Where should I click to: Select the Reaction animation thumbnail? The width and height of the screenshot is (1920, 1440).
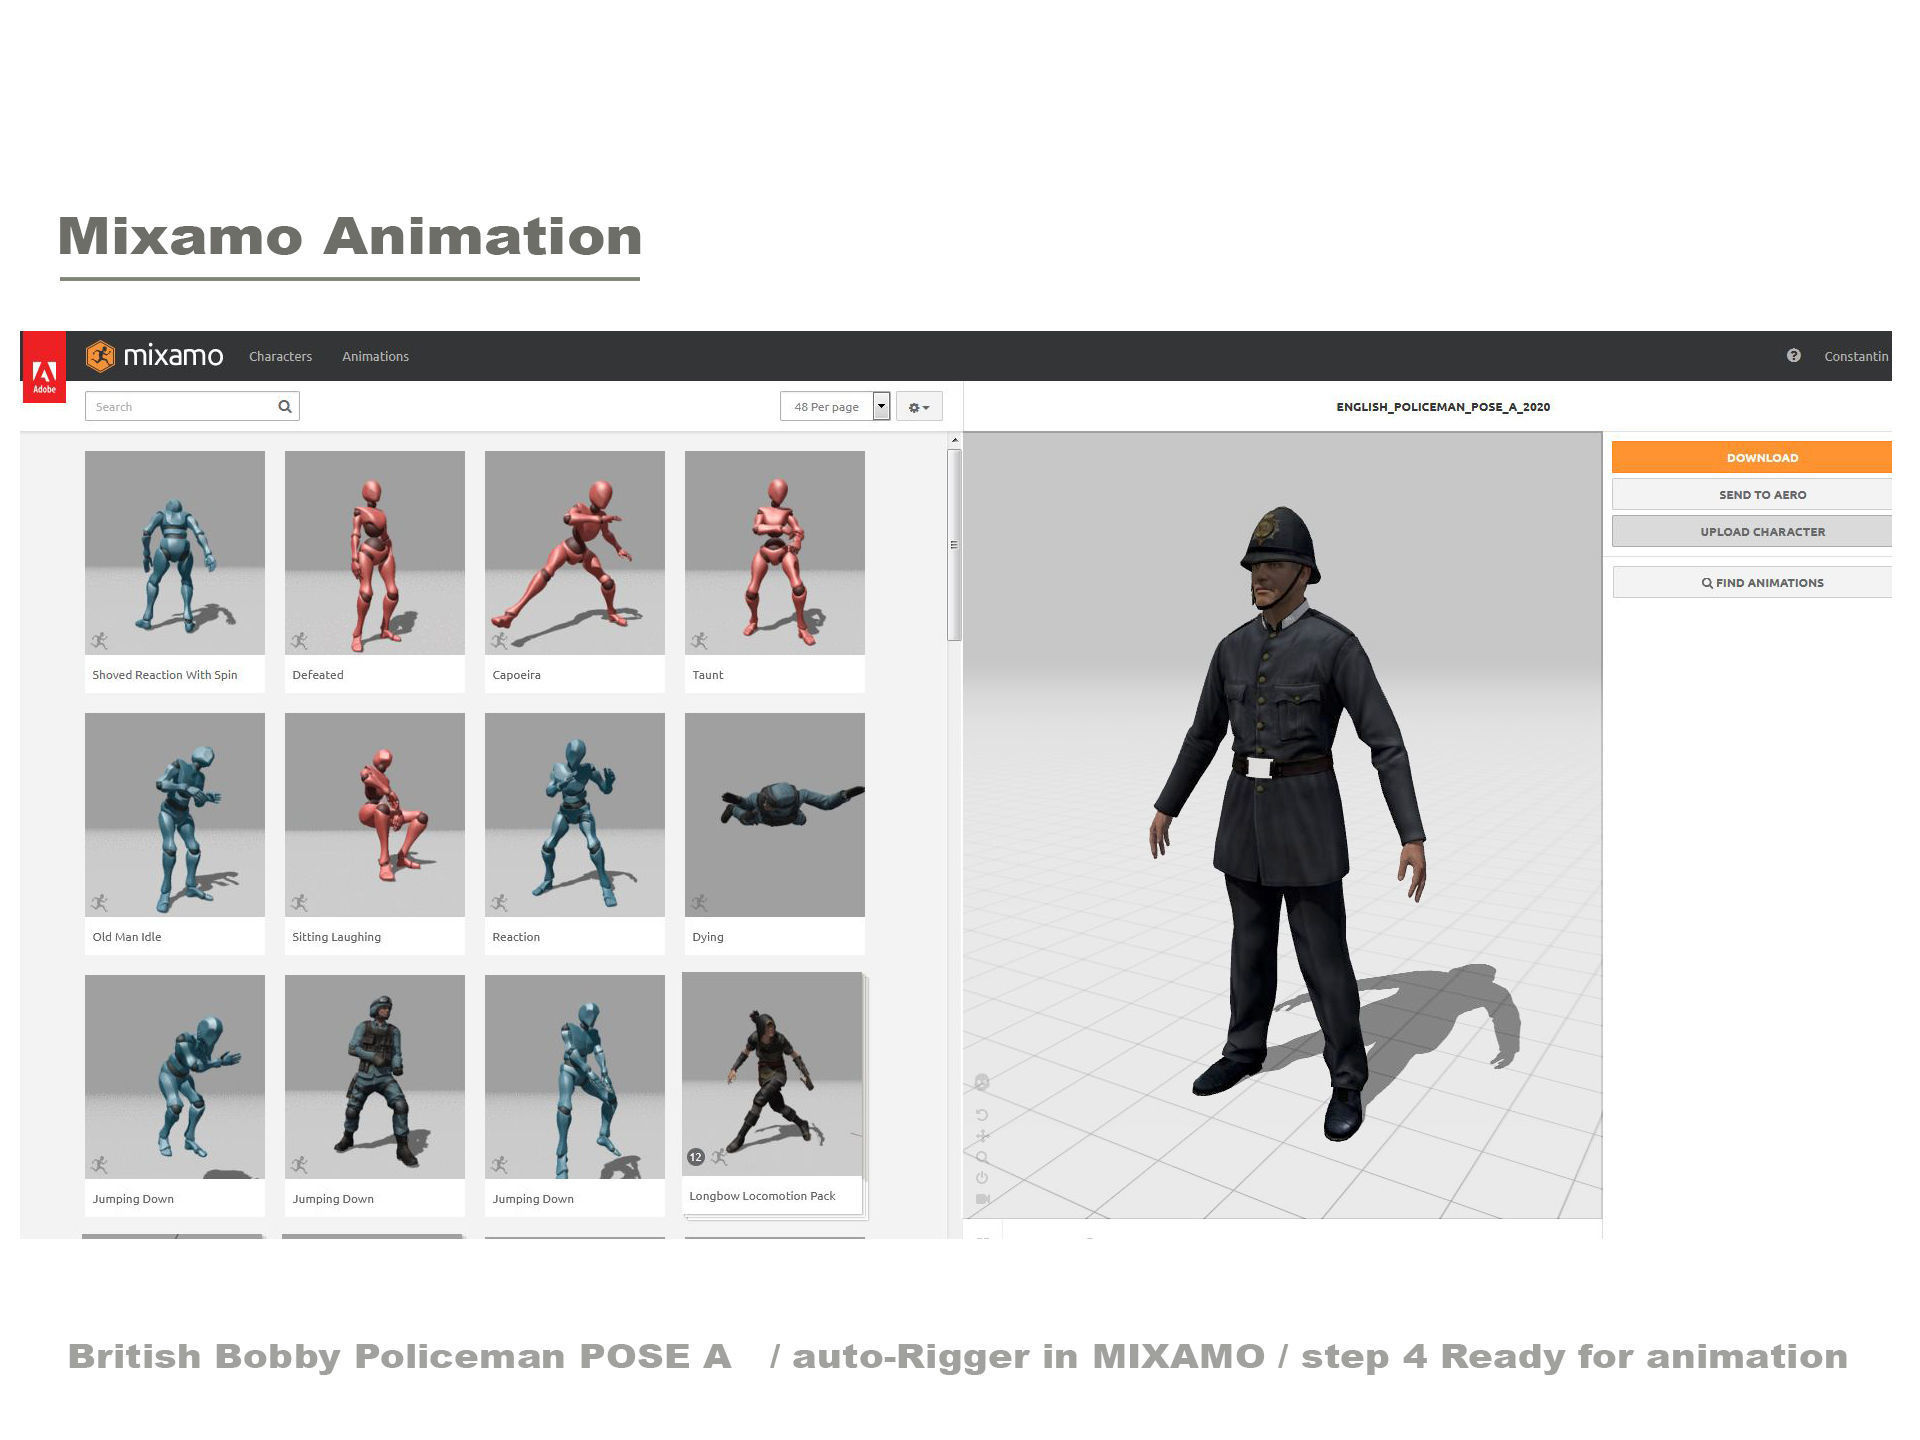[x=575, y=815]
